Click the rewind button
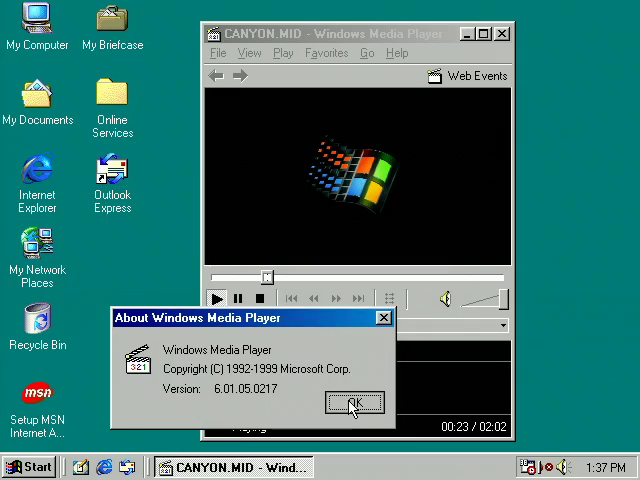Screen dimensions: 640x480 (x=313, y=299)
